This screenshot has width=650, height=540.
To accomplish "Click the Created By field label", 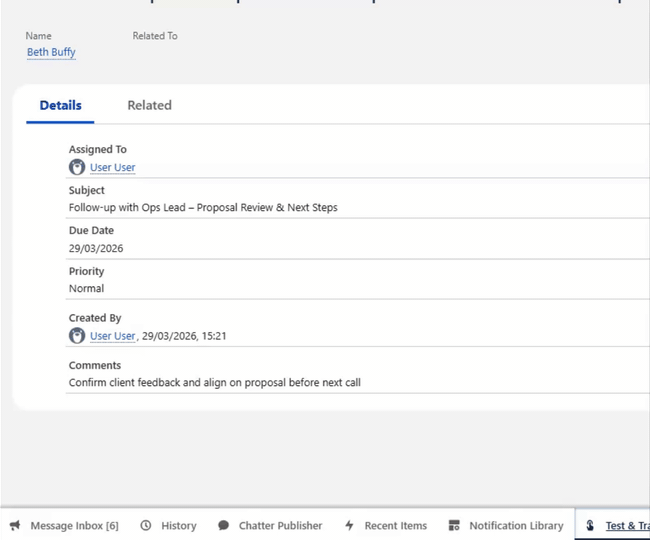I will (x=95, y=318).
